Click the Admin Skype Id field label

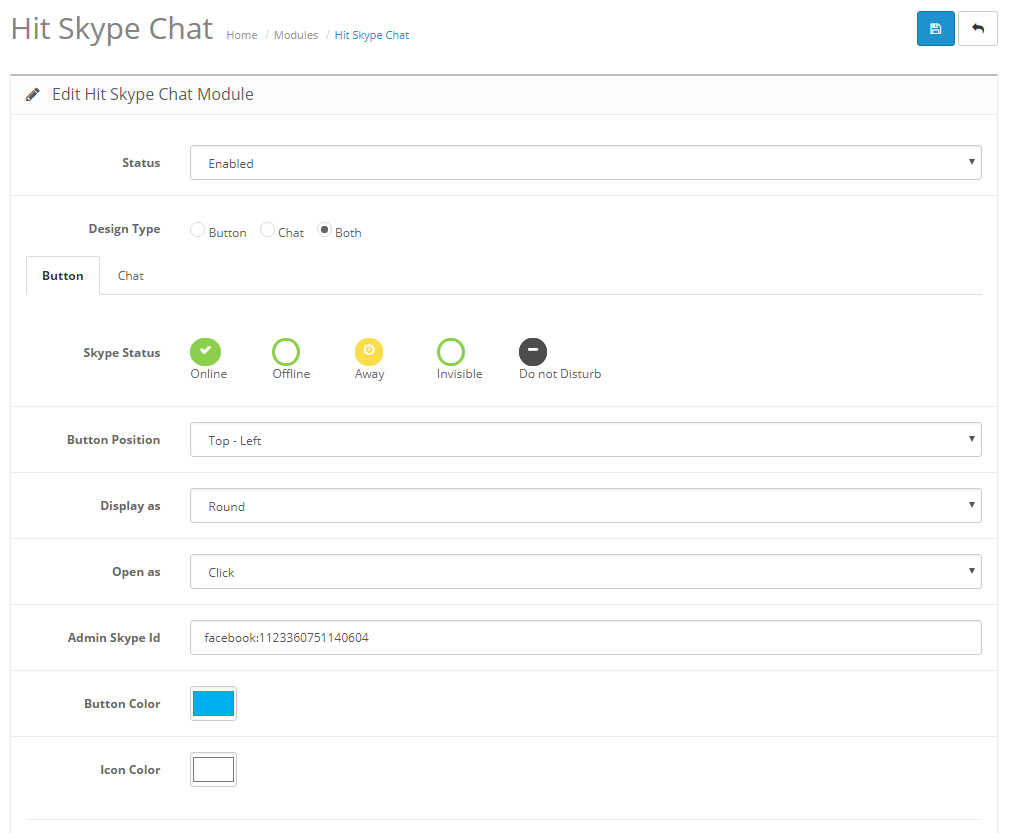(x=114, y=638)
